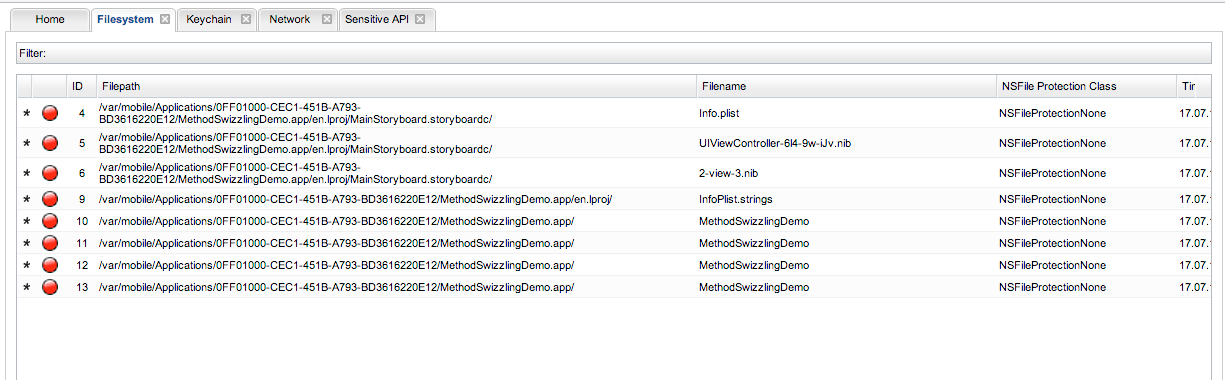The width and height of the screenshot is (1225, 380).
Task: Click the star marker in row ID 6
Action: click(27, 174)
